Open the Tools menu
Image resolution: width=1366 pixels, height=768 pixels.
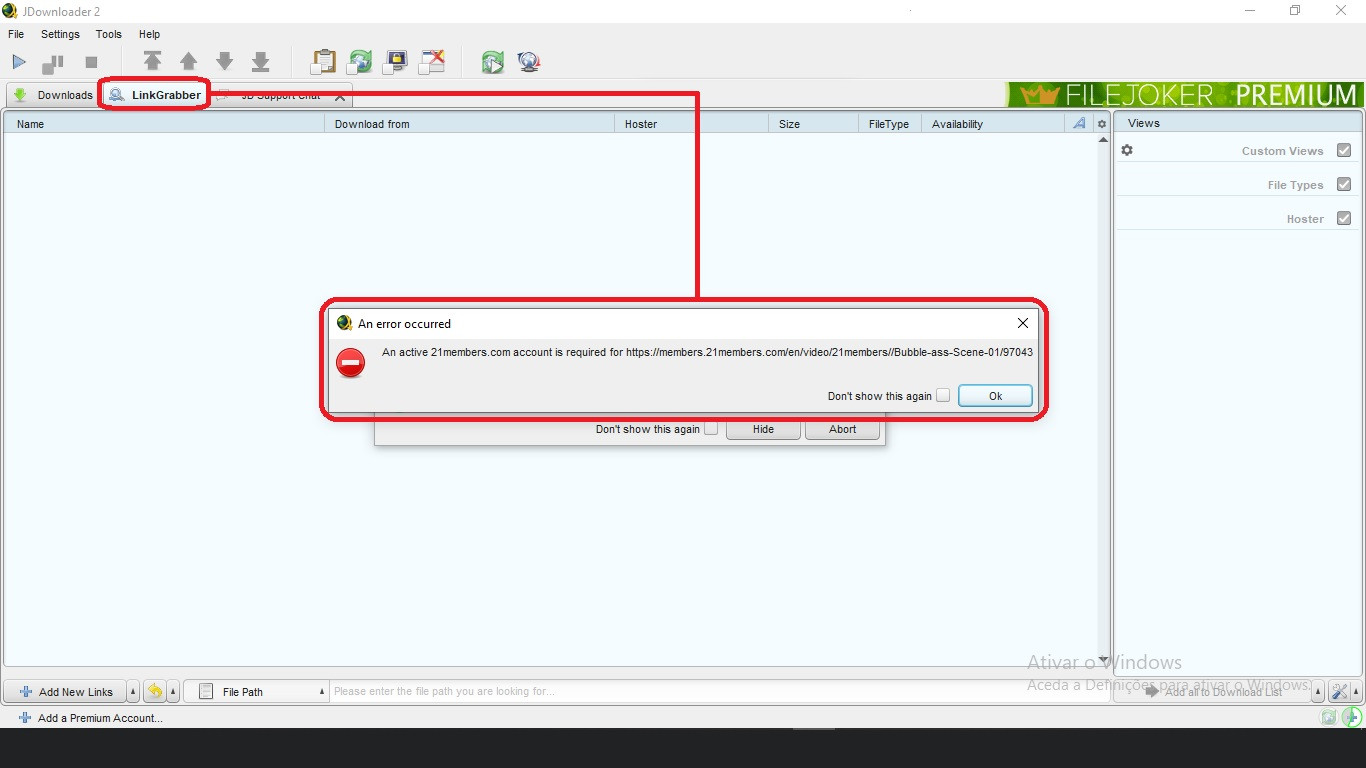click(x=108, y=34)
